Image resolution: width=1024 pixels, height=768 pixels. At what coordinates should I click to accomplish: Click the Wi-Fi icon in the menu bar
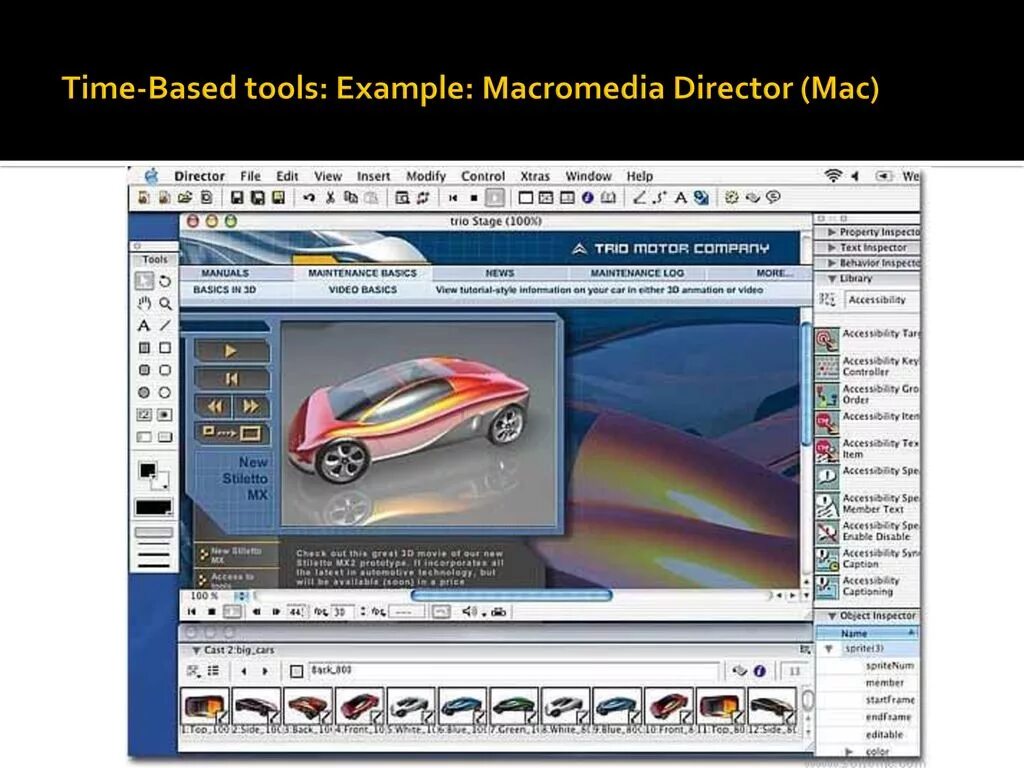tap(833, 176)
